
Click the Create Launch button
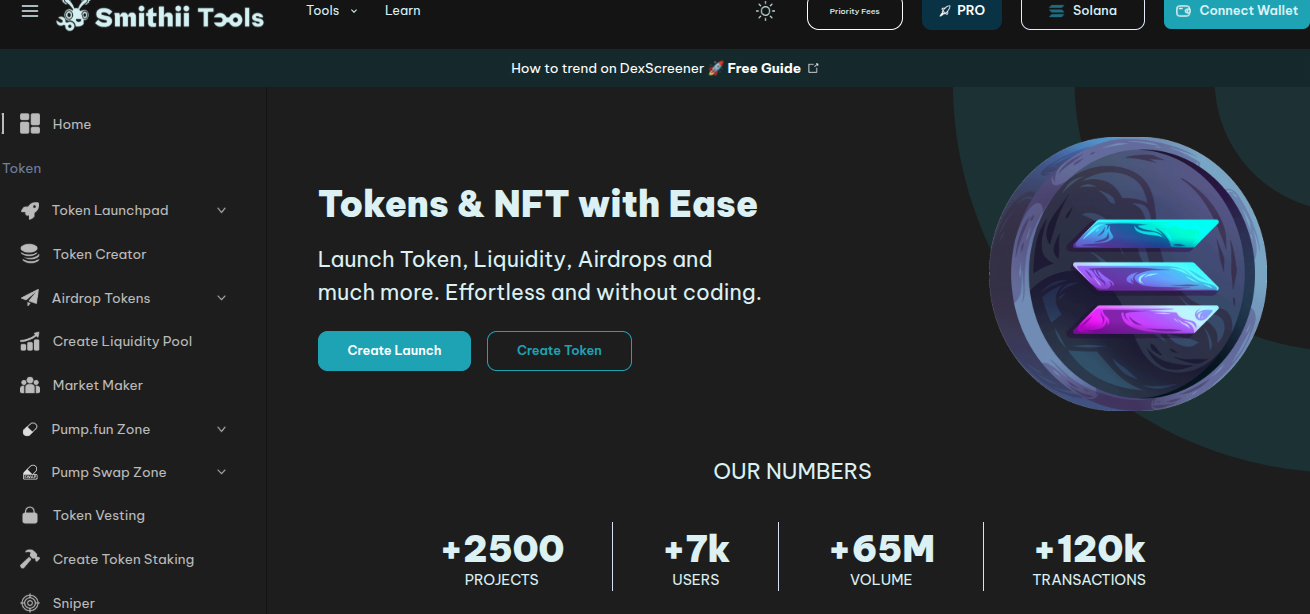[x=394, y=351]
